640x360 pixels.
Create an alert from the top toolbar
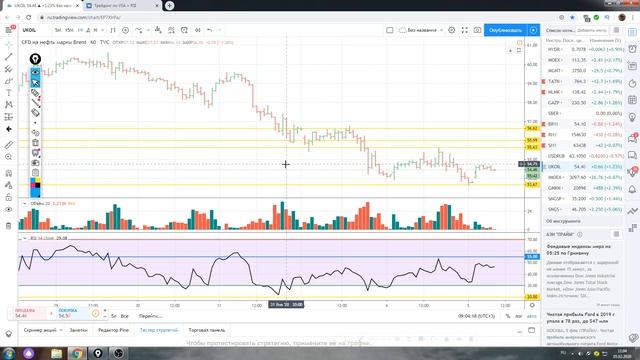pos(184,30)
